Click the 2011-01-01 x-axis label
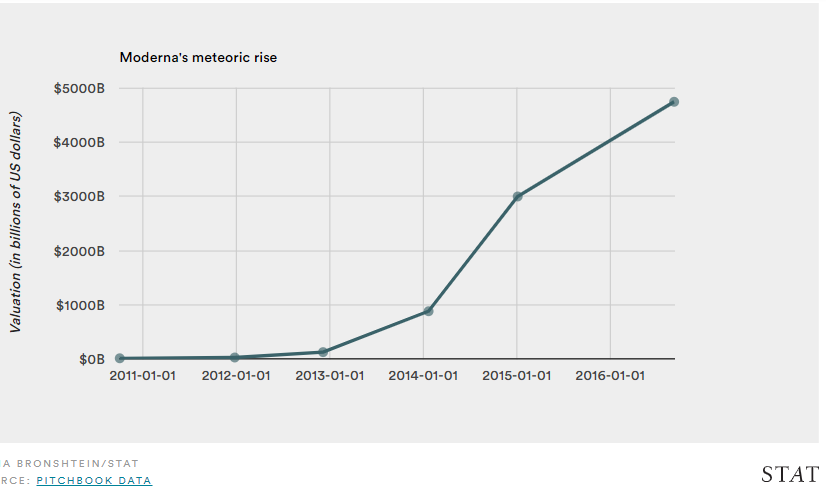826x491 pixels. pos(142,376)
